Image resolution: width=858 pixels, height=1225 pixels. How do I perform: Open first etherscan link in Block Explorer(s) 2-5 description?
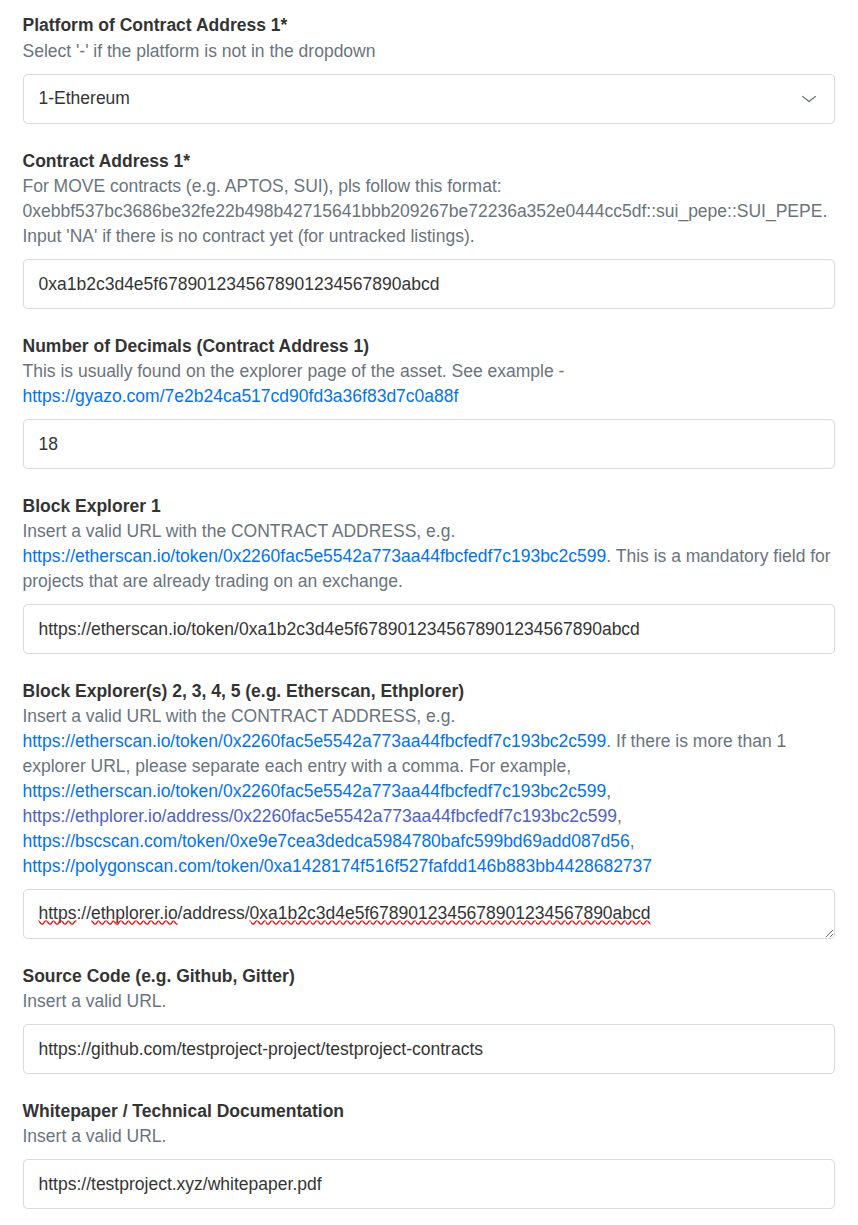point(314,740)
